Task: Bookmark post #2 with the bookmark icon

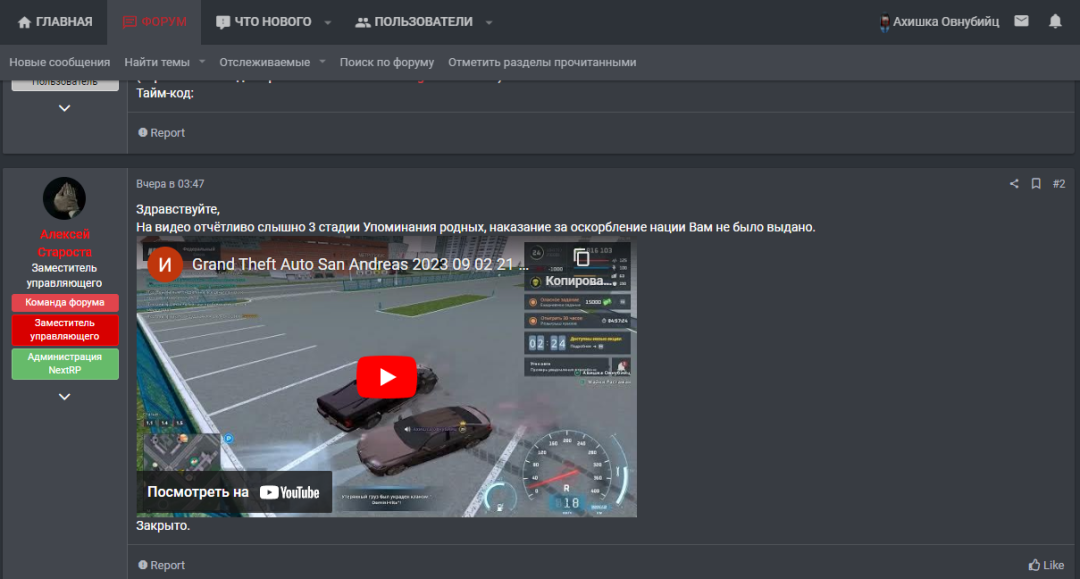Action: [x=1036, y=184]
